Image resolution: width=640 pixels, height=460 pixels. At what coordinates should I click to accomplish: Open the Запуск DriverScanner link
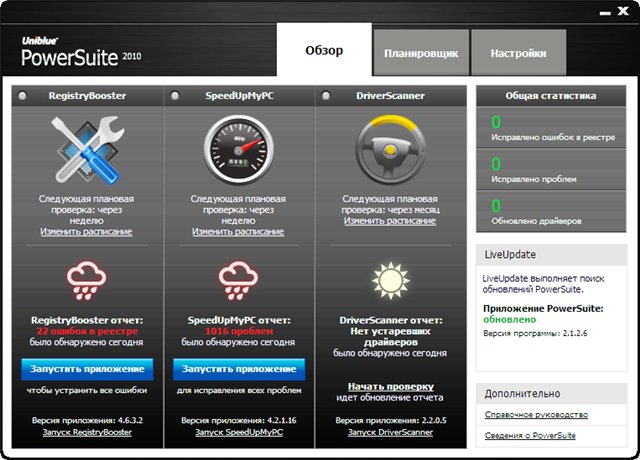[x=390, y=432]
